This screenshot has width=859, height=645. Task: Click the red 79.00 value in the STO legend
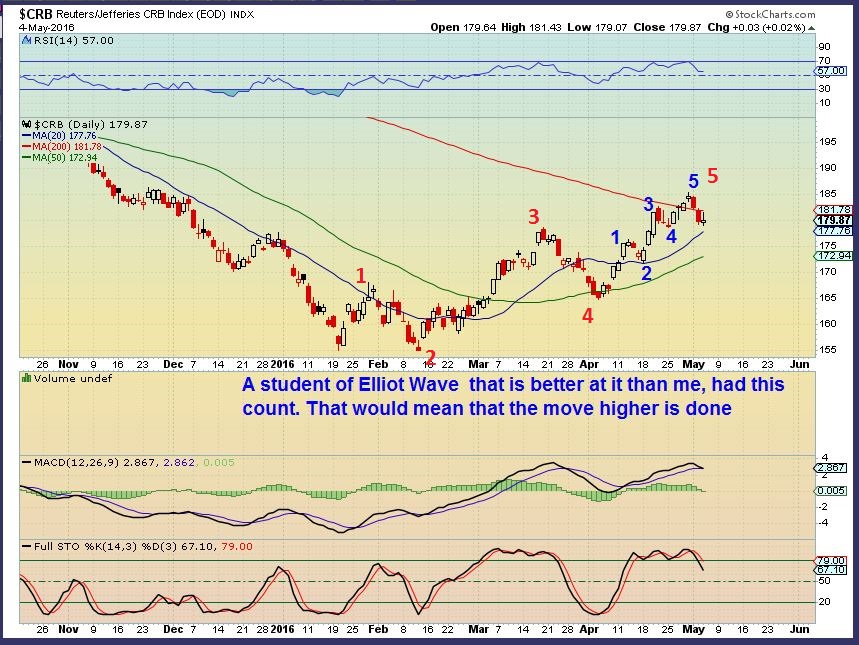236,546
